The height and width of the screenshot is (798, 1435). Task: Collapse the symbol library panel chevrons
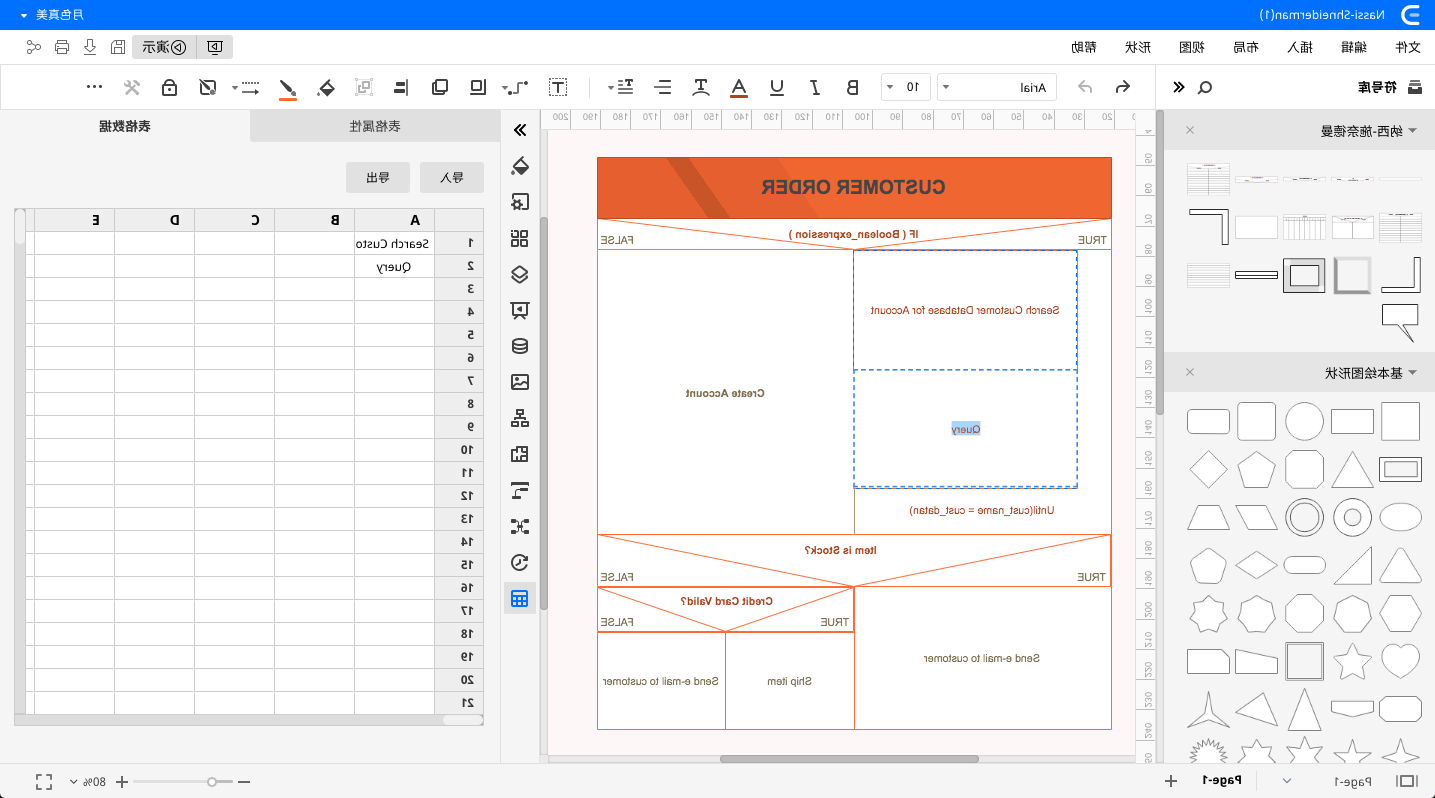[1179, 87]
